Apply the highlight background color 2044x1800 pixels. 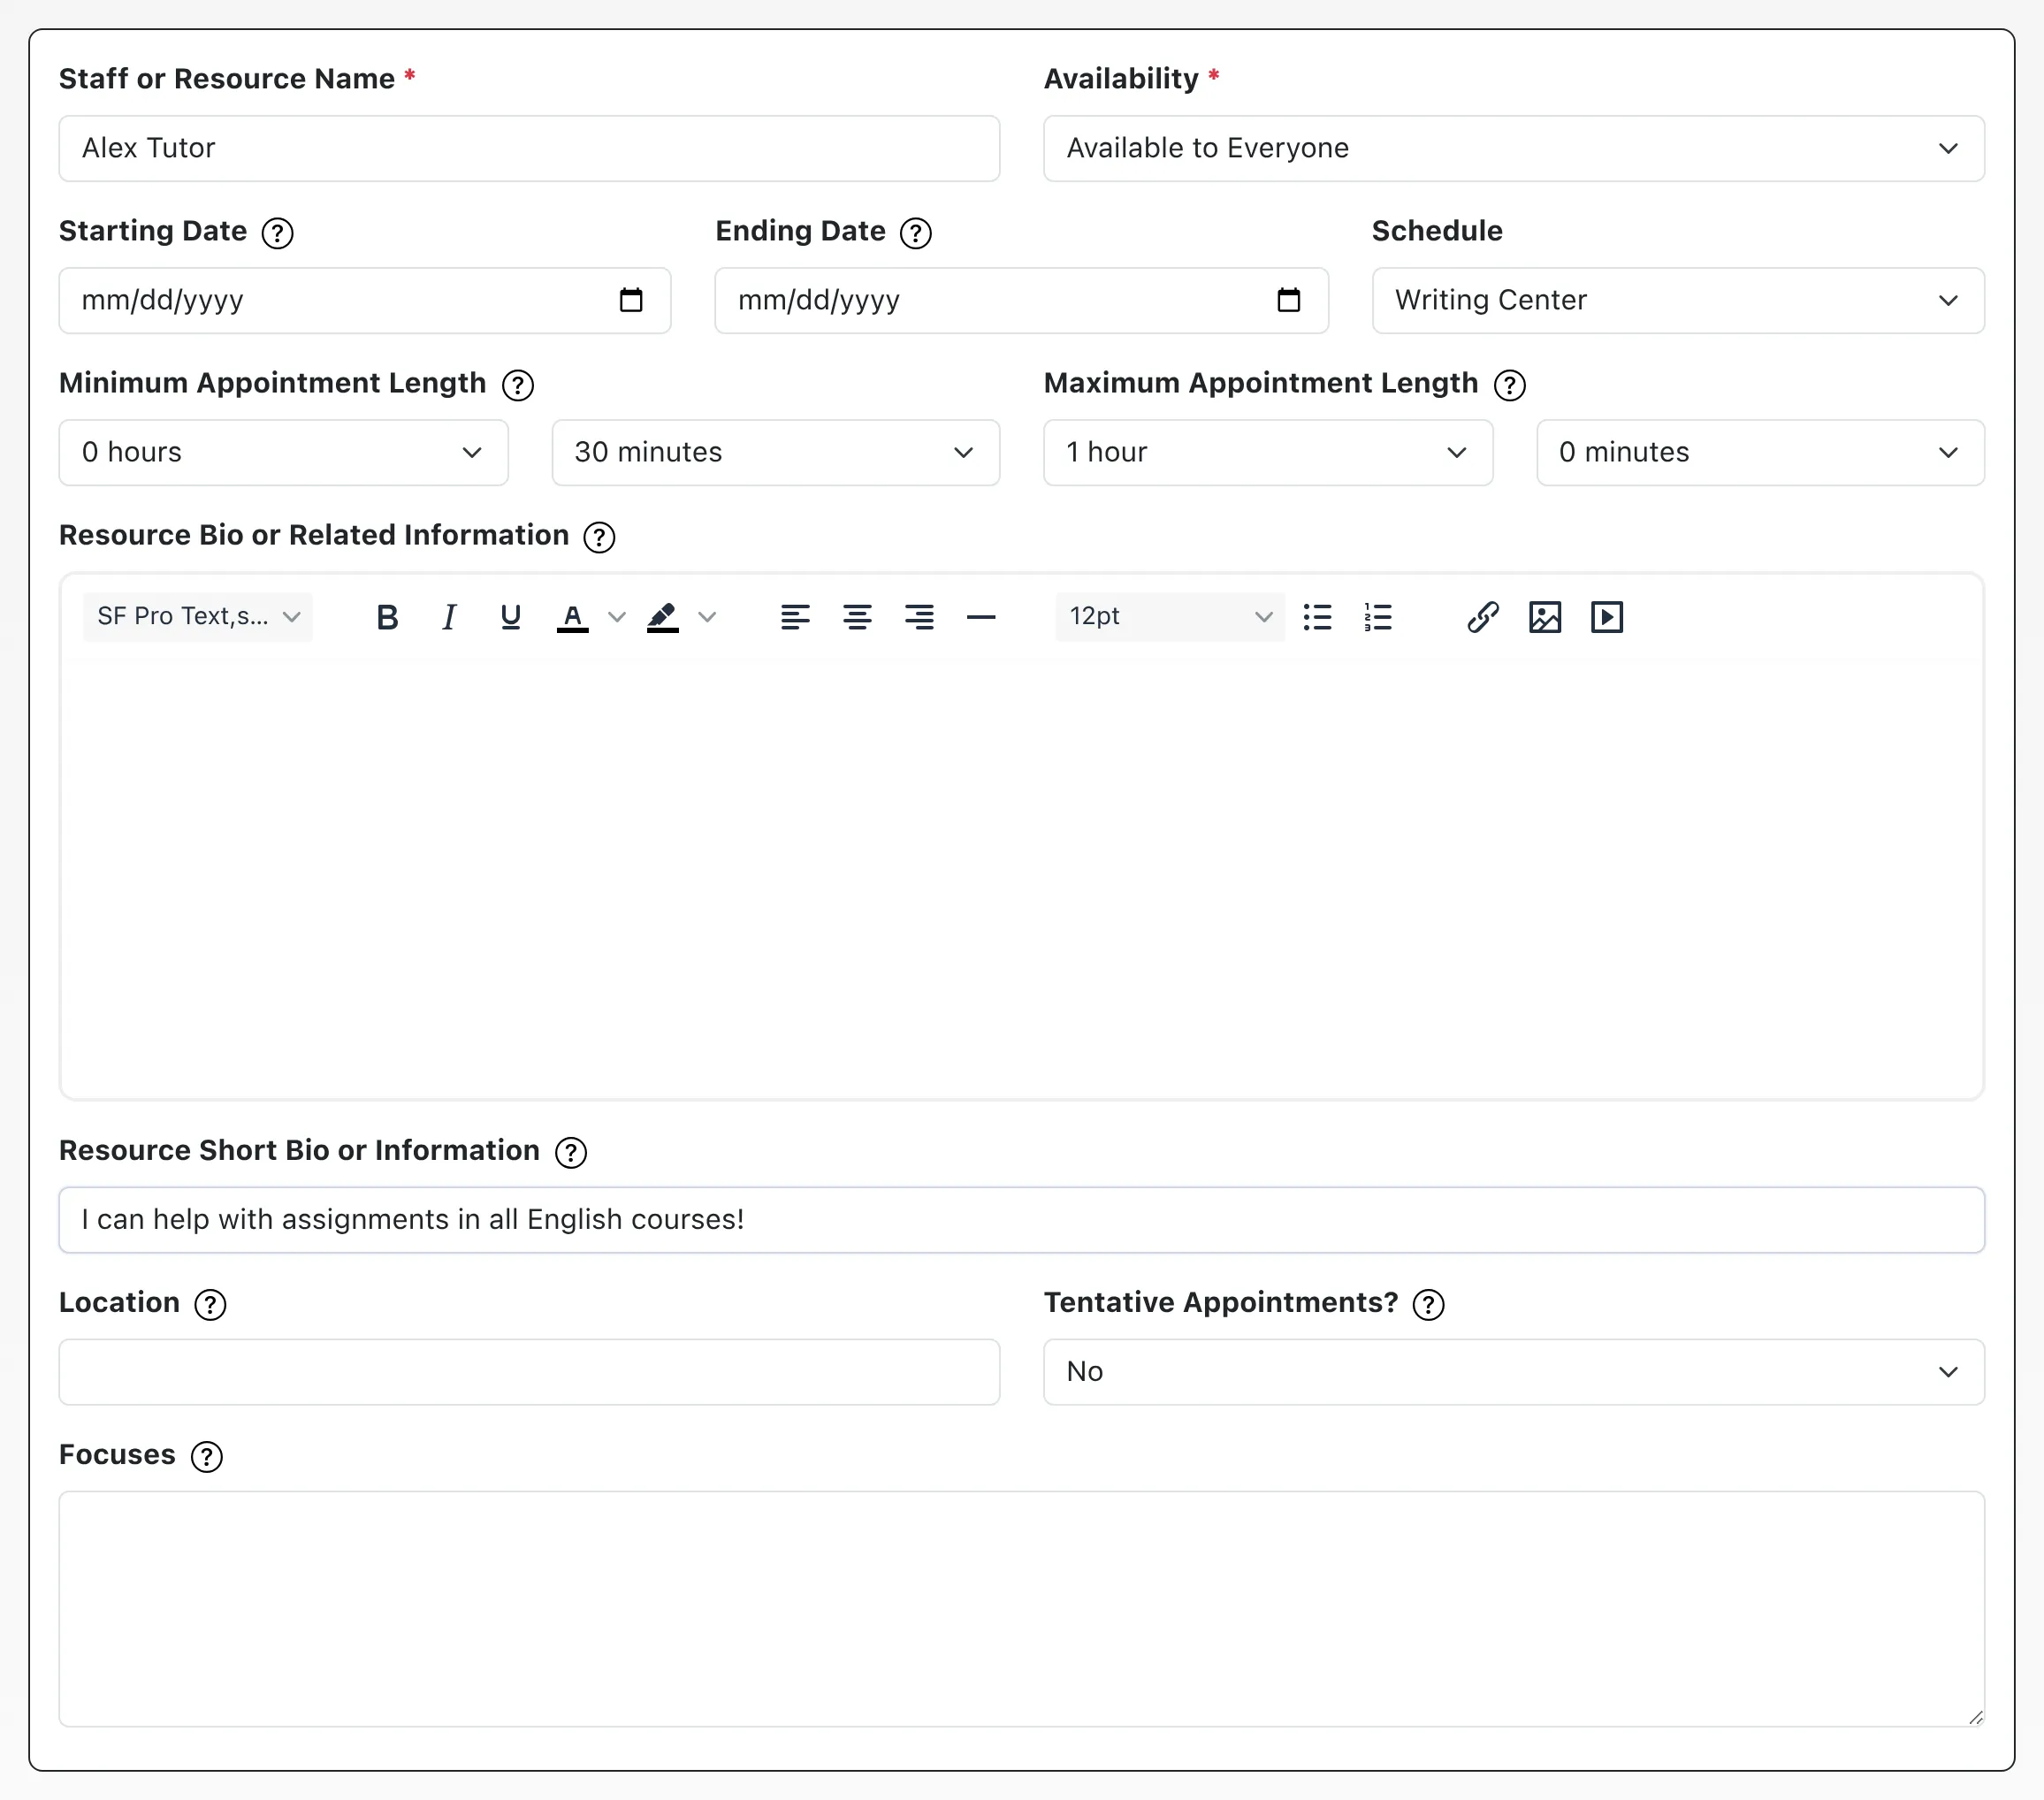tap(663, 617)
